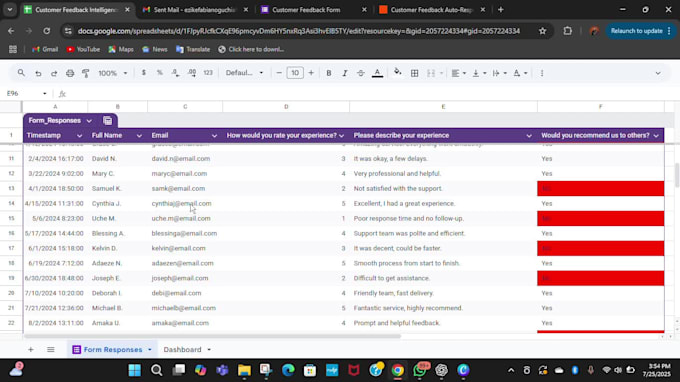Open File Explorer from the taskbar
This screenshot has height=382, width=680.
tap(244, 370)
